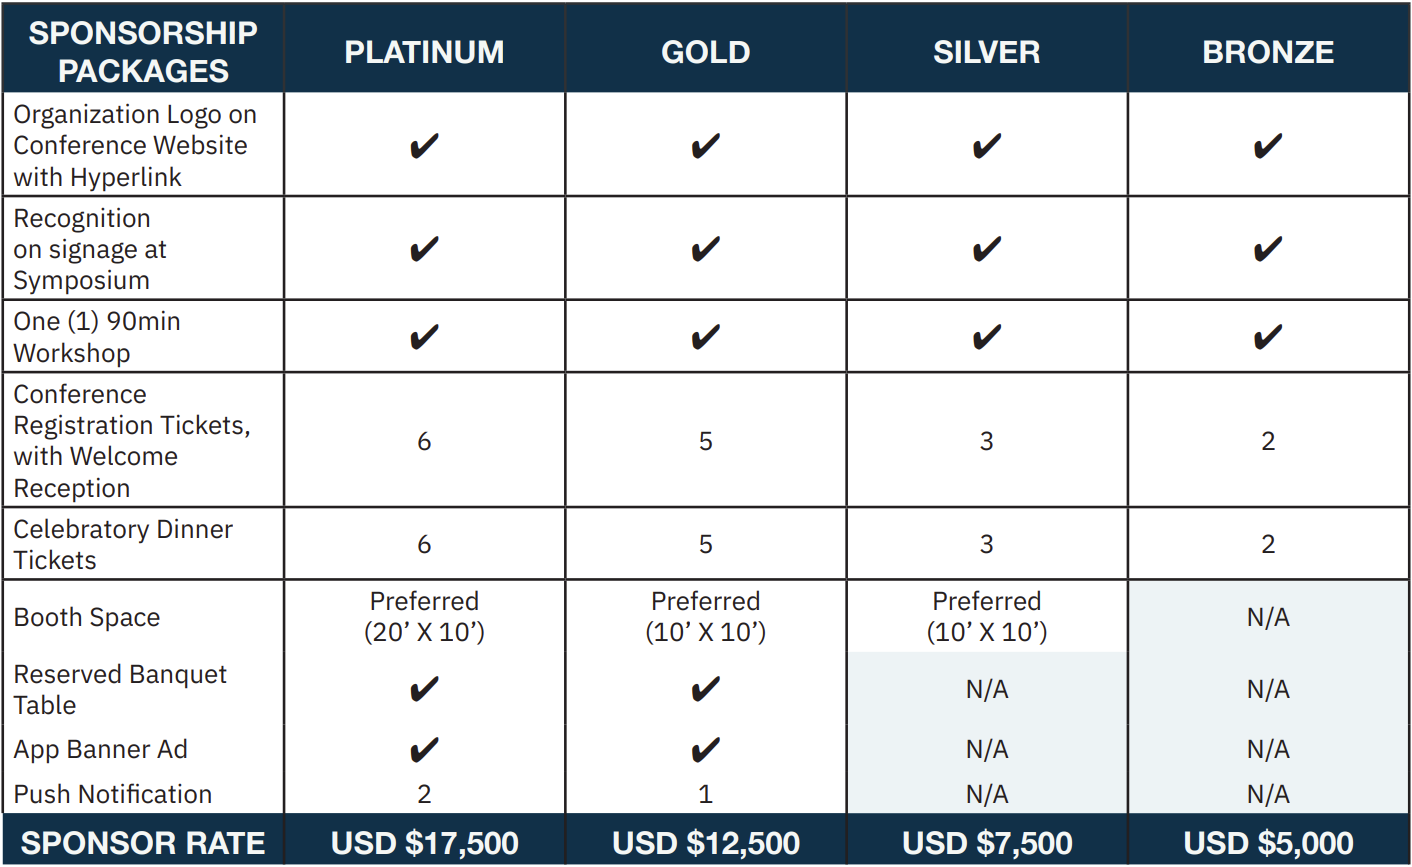The height and width of the screenshot is (867, 1412).
Task: Click the Bronze Booth Space N/A cell
Action: pos(1268,617)
